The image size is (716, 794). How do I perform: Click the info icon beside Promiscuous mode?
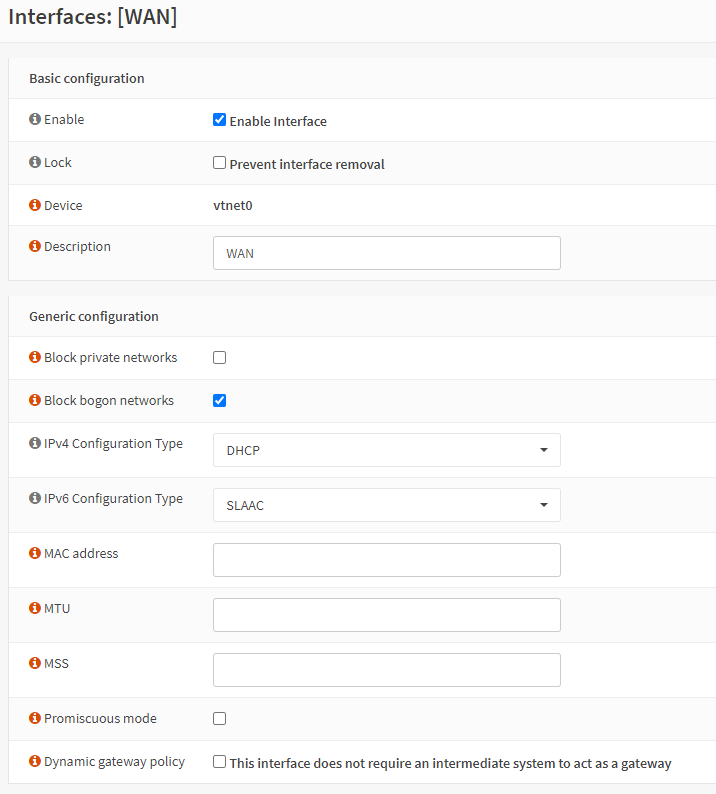pyautogui.click(x=35, y=719)
